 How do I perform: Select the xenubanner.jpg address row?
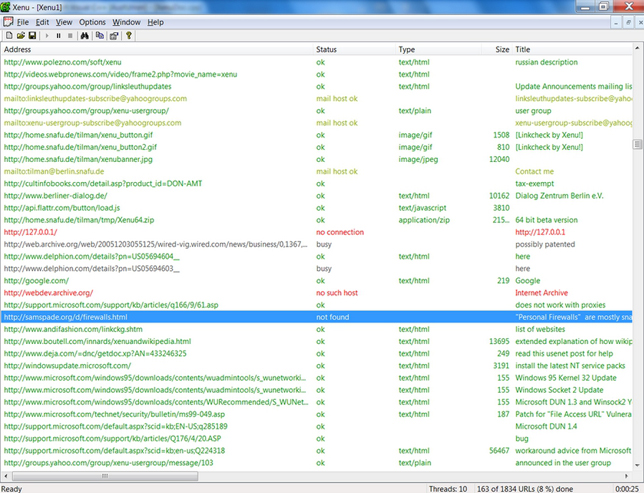[316, 159]
